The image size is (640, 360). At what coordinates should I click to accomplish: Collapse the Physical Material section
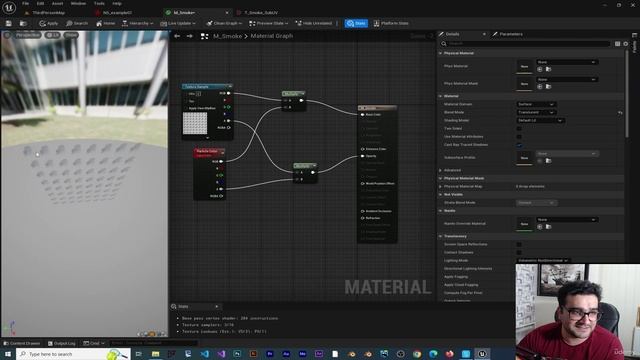pos(441,53)
